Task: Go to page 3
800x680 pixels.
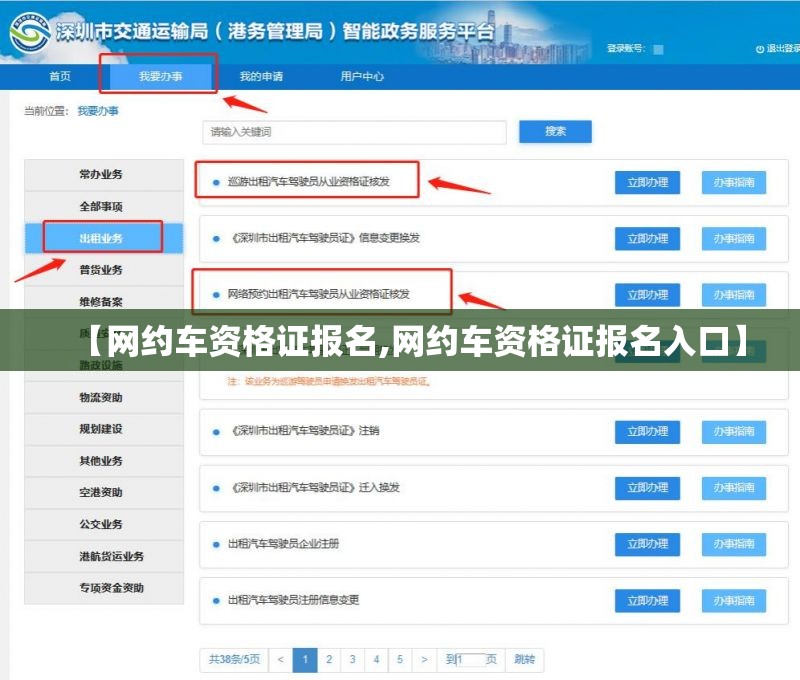Action: (353, 660)
